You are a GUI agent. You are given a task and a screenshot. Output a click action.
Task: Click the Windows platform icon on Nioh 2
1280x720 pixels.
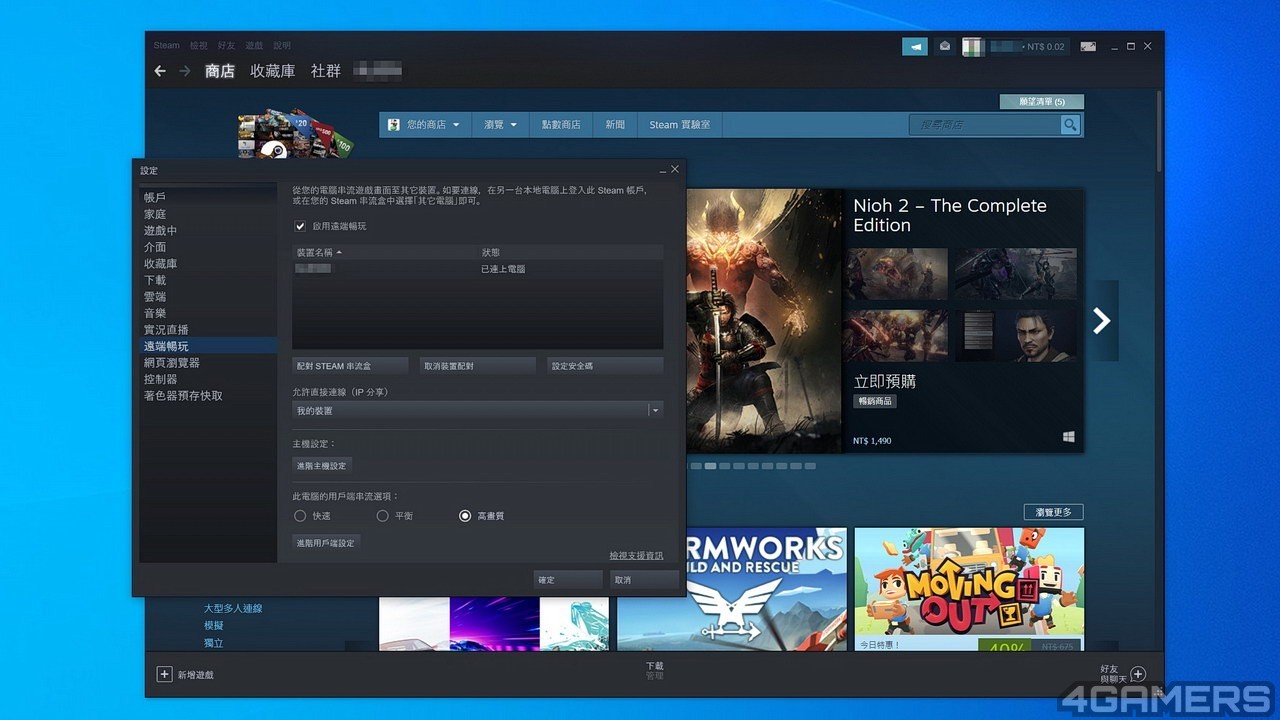click(x=1069, y=438)
